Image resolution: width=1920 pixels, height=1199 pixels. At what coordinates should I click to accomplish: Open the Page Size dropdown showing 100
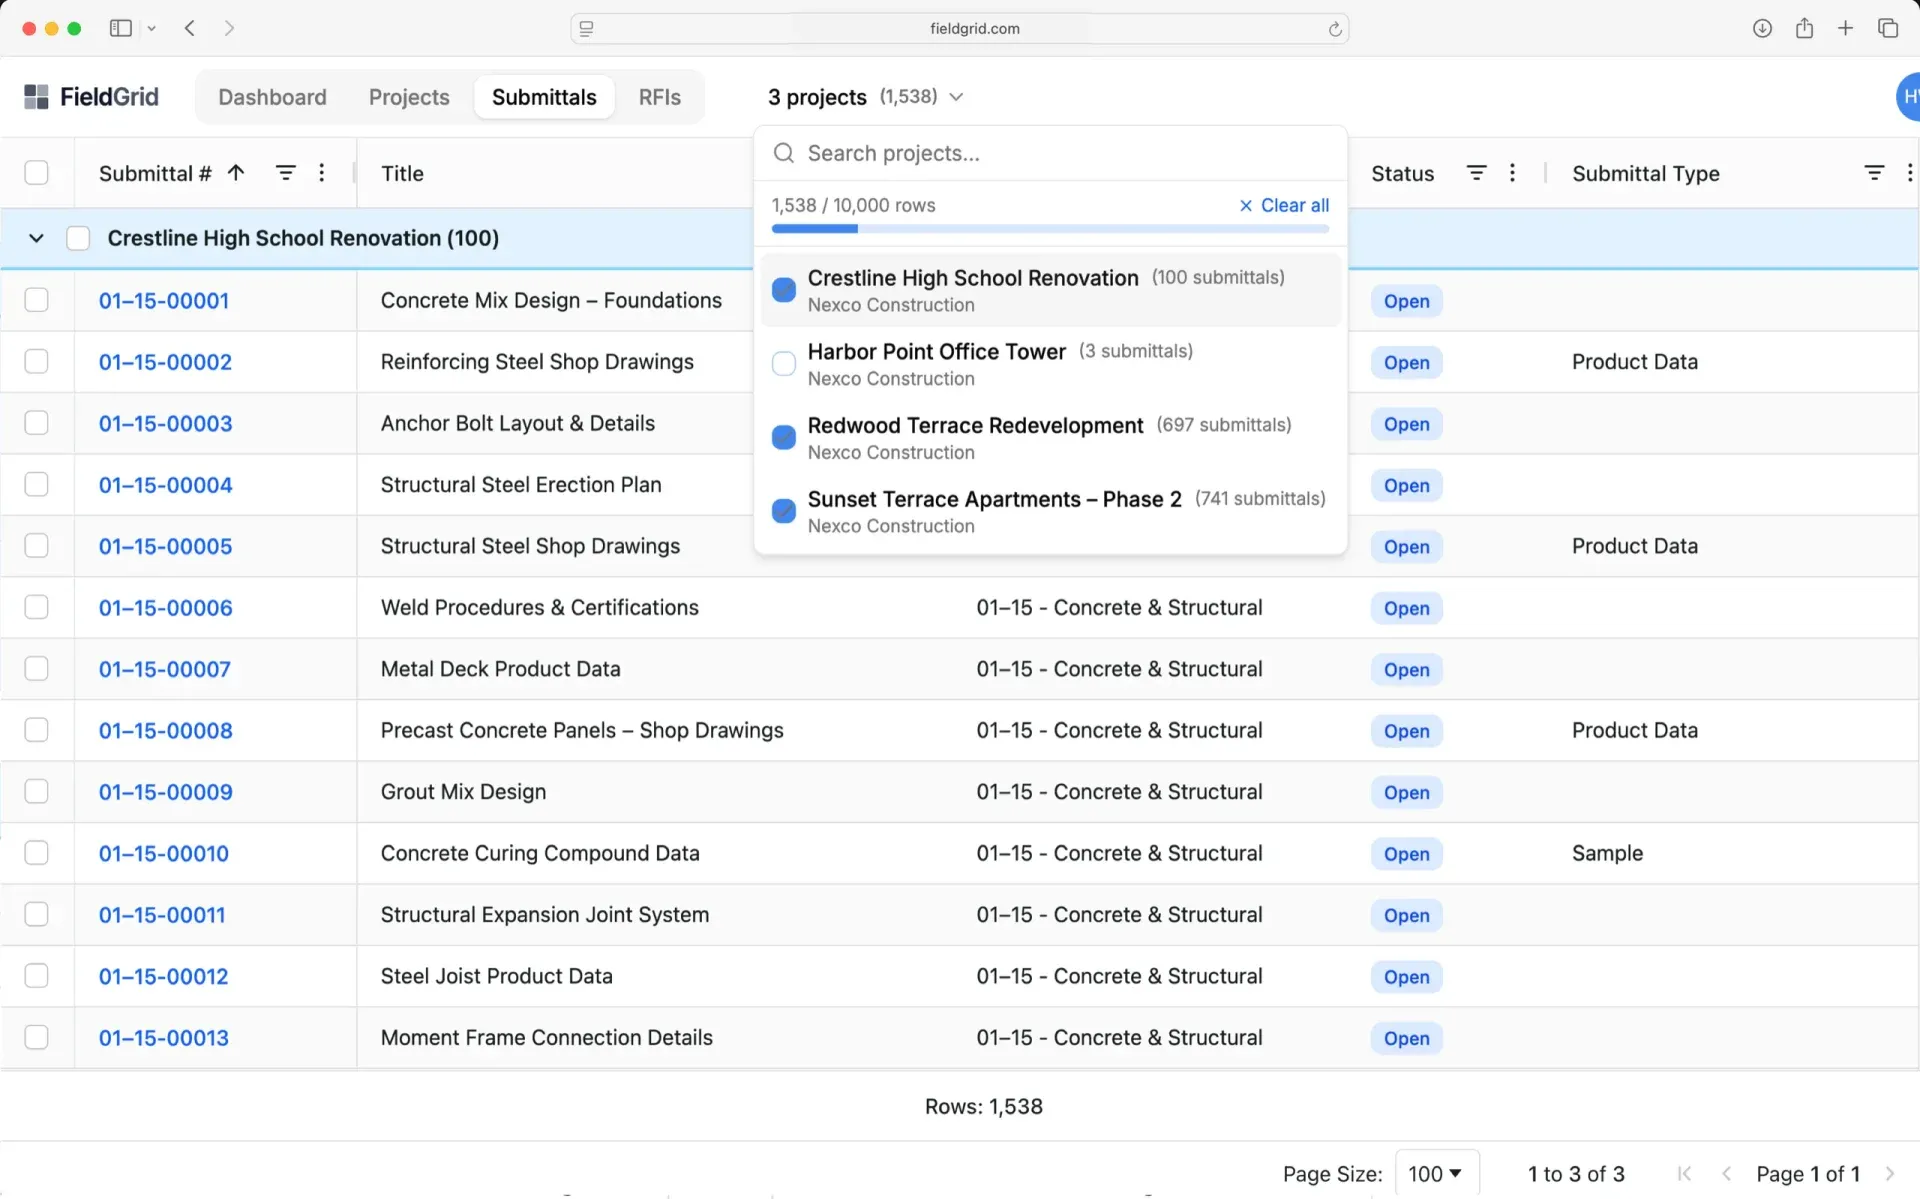point(1437,1173)
